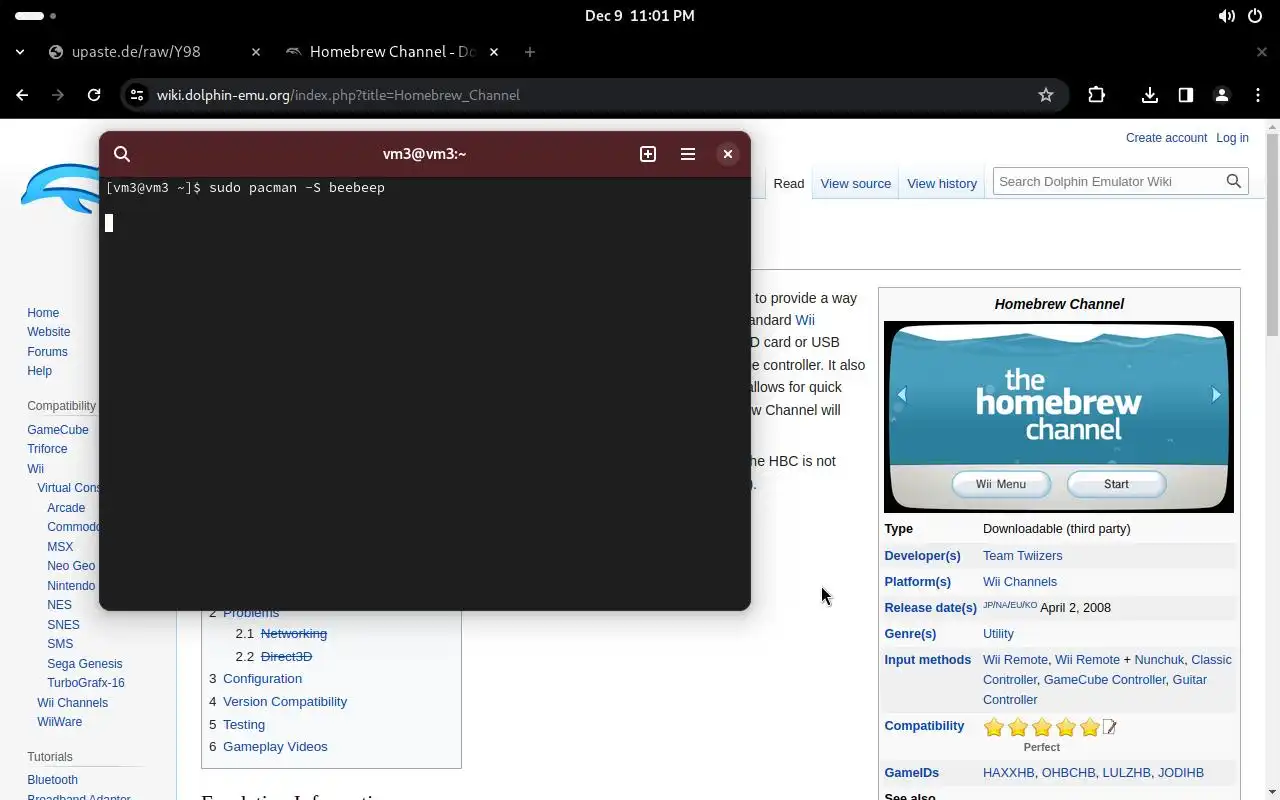Bookmark this page with the star

pos(1046,95)
